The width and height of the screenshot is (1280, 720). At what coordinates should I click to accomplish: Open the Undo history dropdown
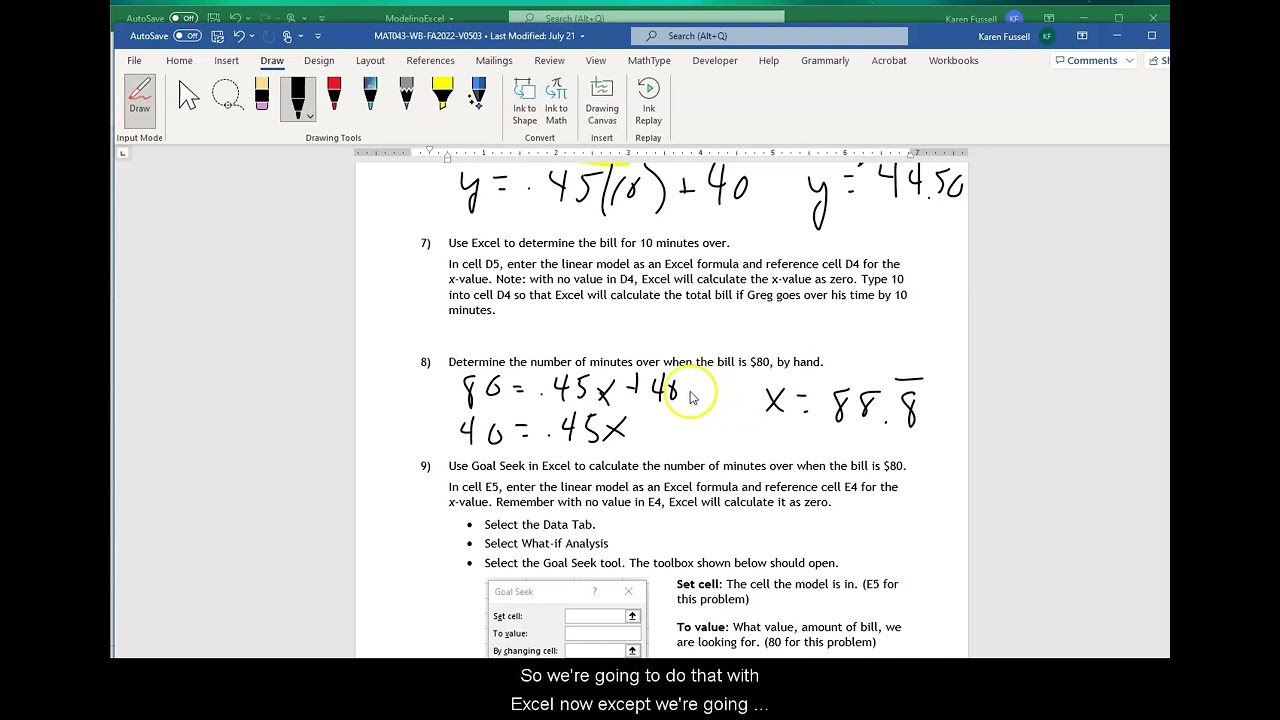pos(251,36)
